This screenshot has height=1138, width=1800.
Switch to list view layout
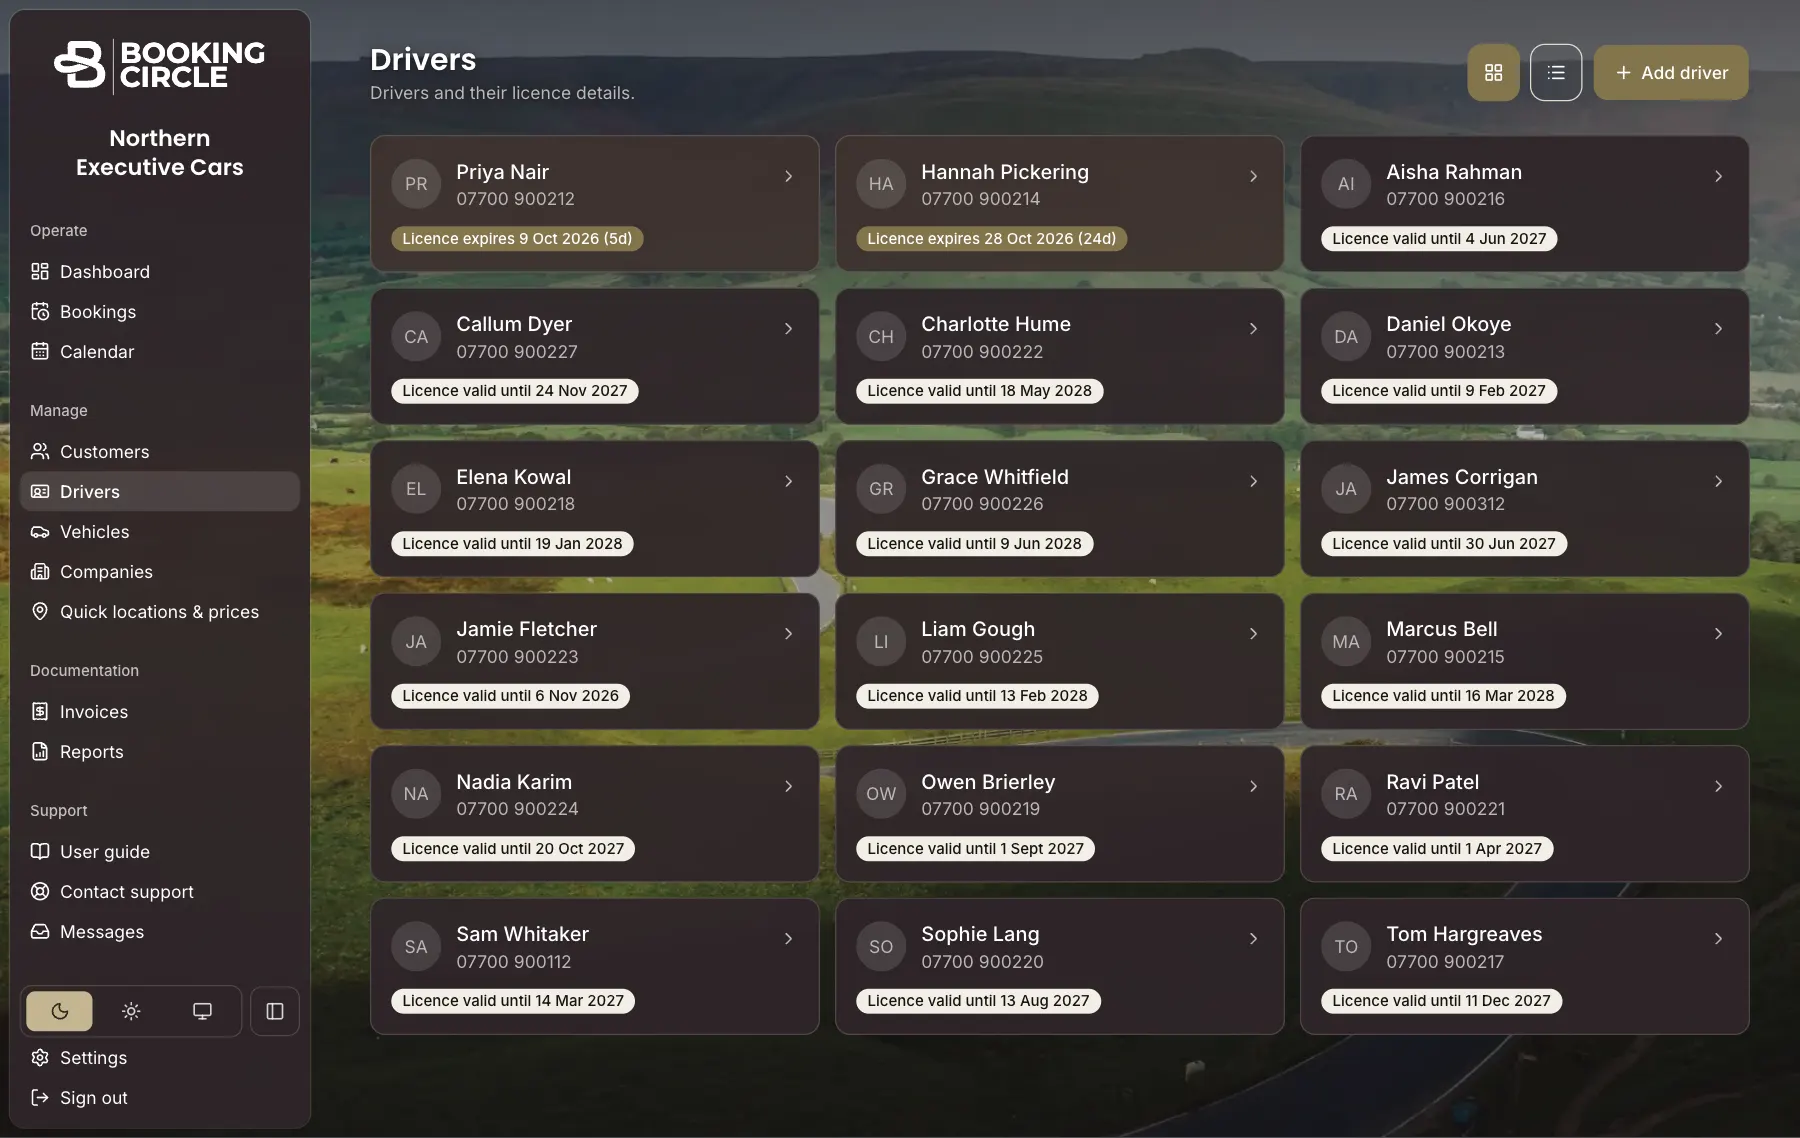click(1556, 72)
